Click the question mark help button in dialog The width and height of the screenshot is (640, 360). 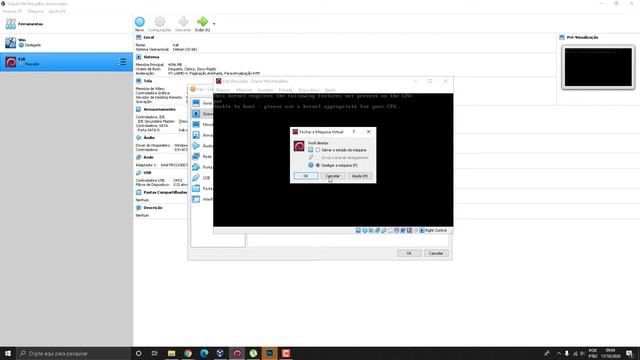click(x=354, y=132)
